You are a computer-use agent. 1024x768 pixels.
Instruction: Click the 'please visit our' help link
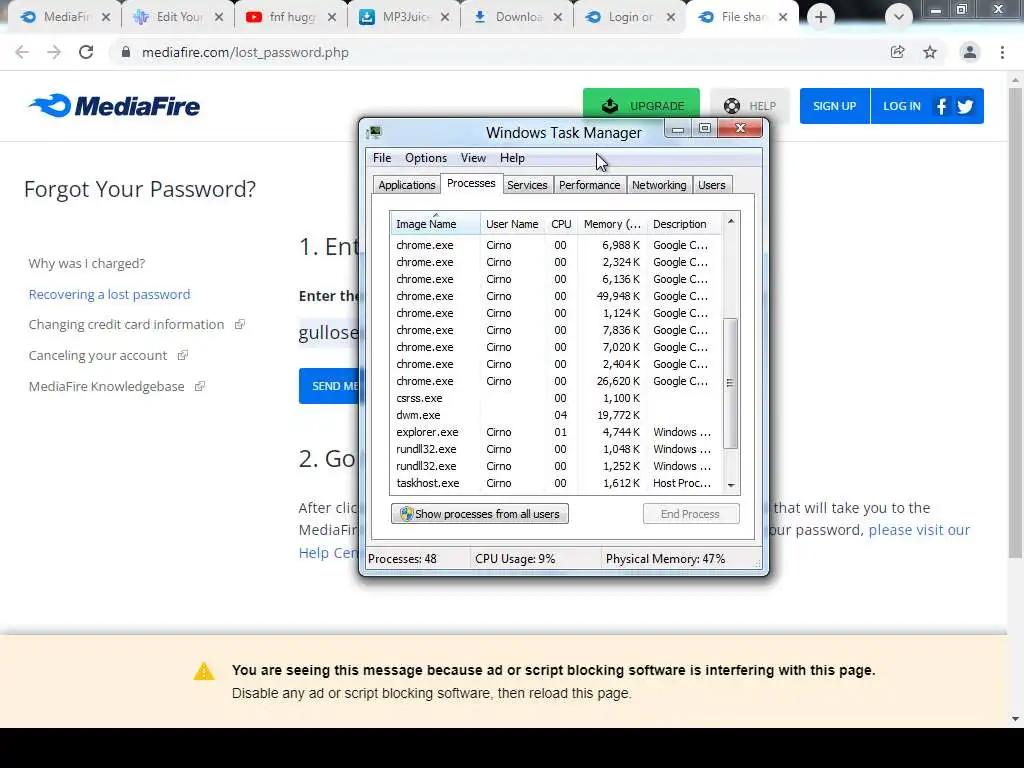919,530
